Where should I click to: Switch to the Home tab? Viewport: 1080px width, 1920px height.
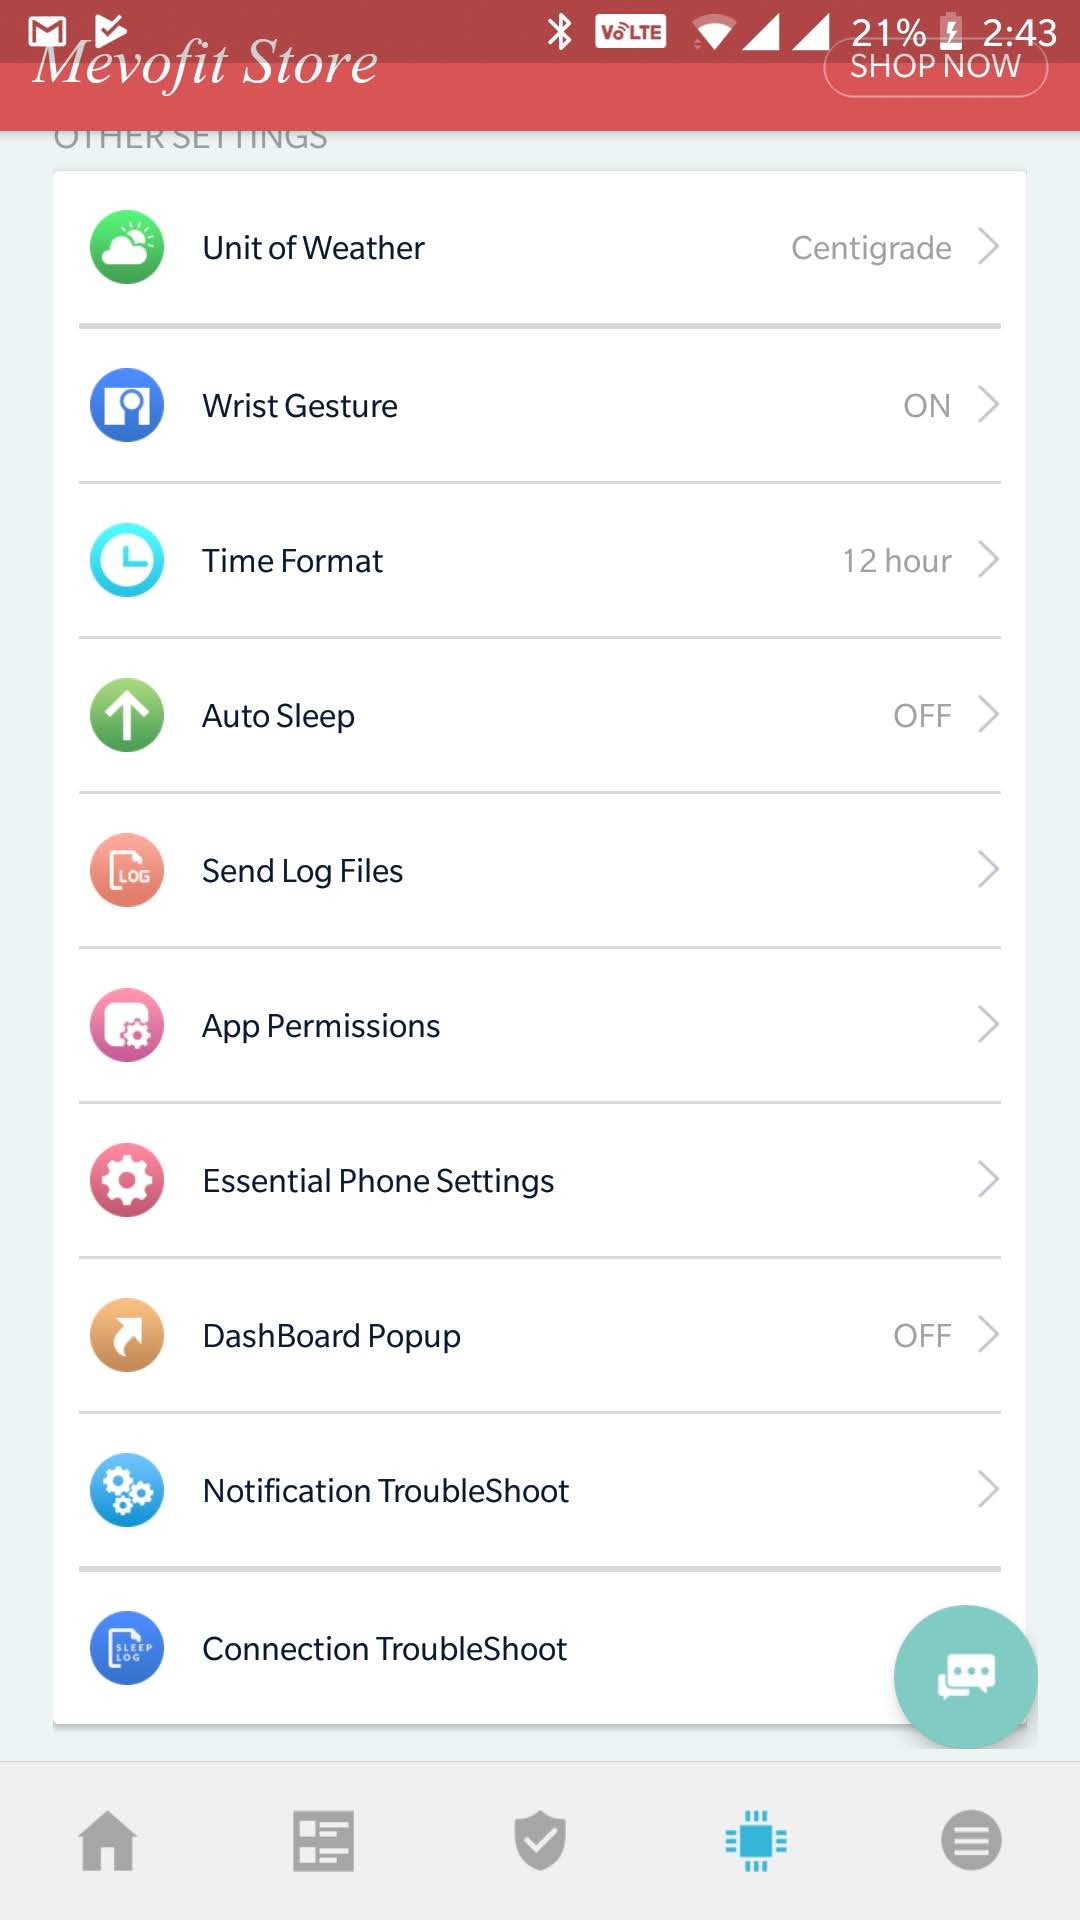tap(108, 1840)
